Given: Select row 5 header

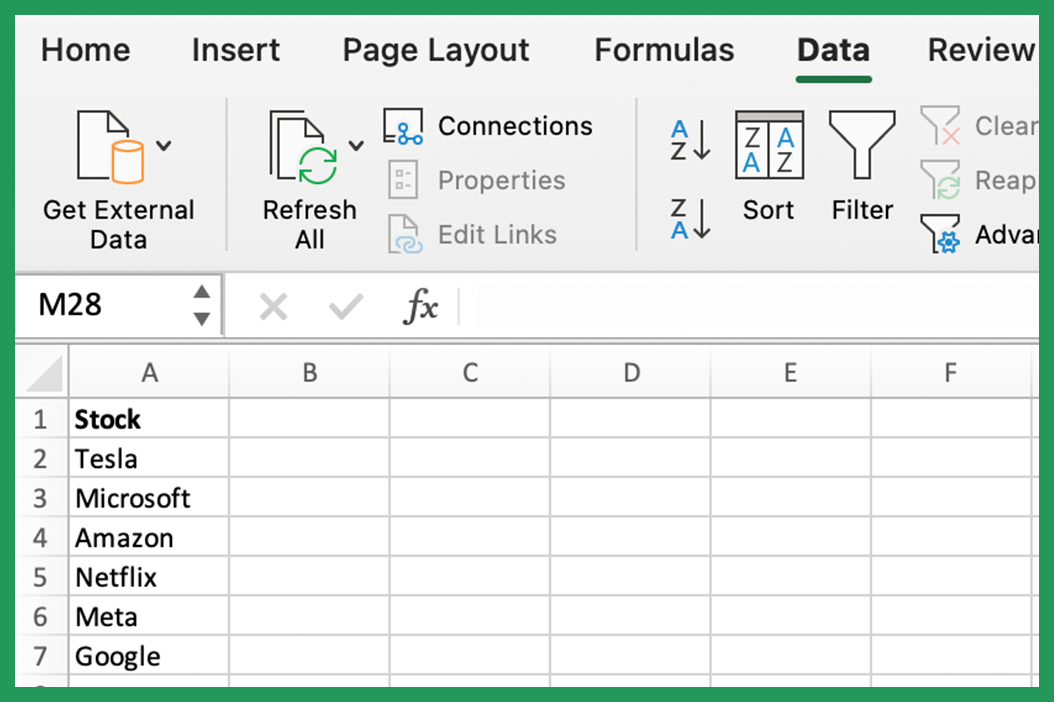Looking at the screenshot, I should click(40, 577).
